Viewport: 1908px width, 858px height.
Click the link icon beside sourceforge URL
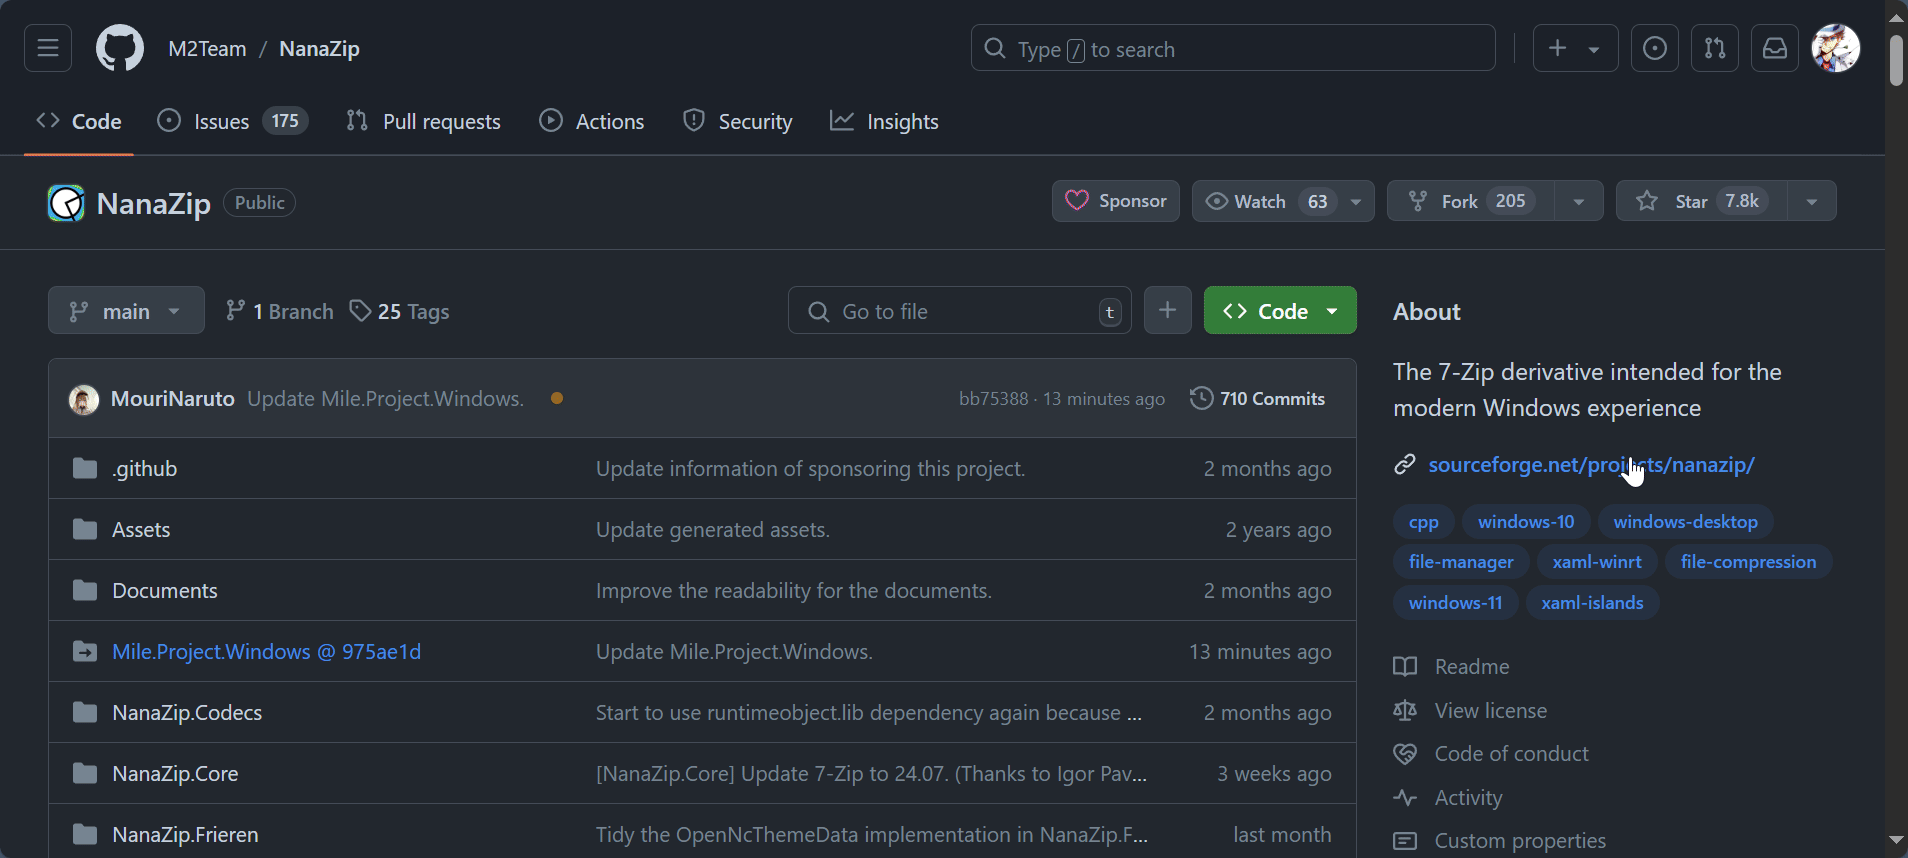1405,464
